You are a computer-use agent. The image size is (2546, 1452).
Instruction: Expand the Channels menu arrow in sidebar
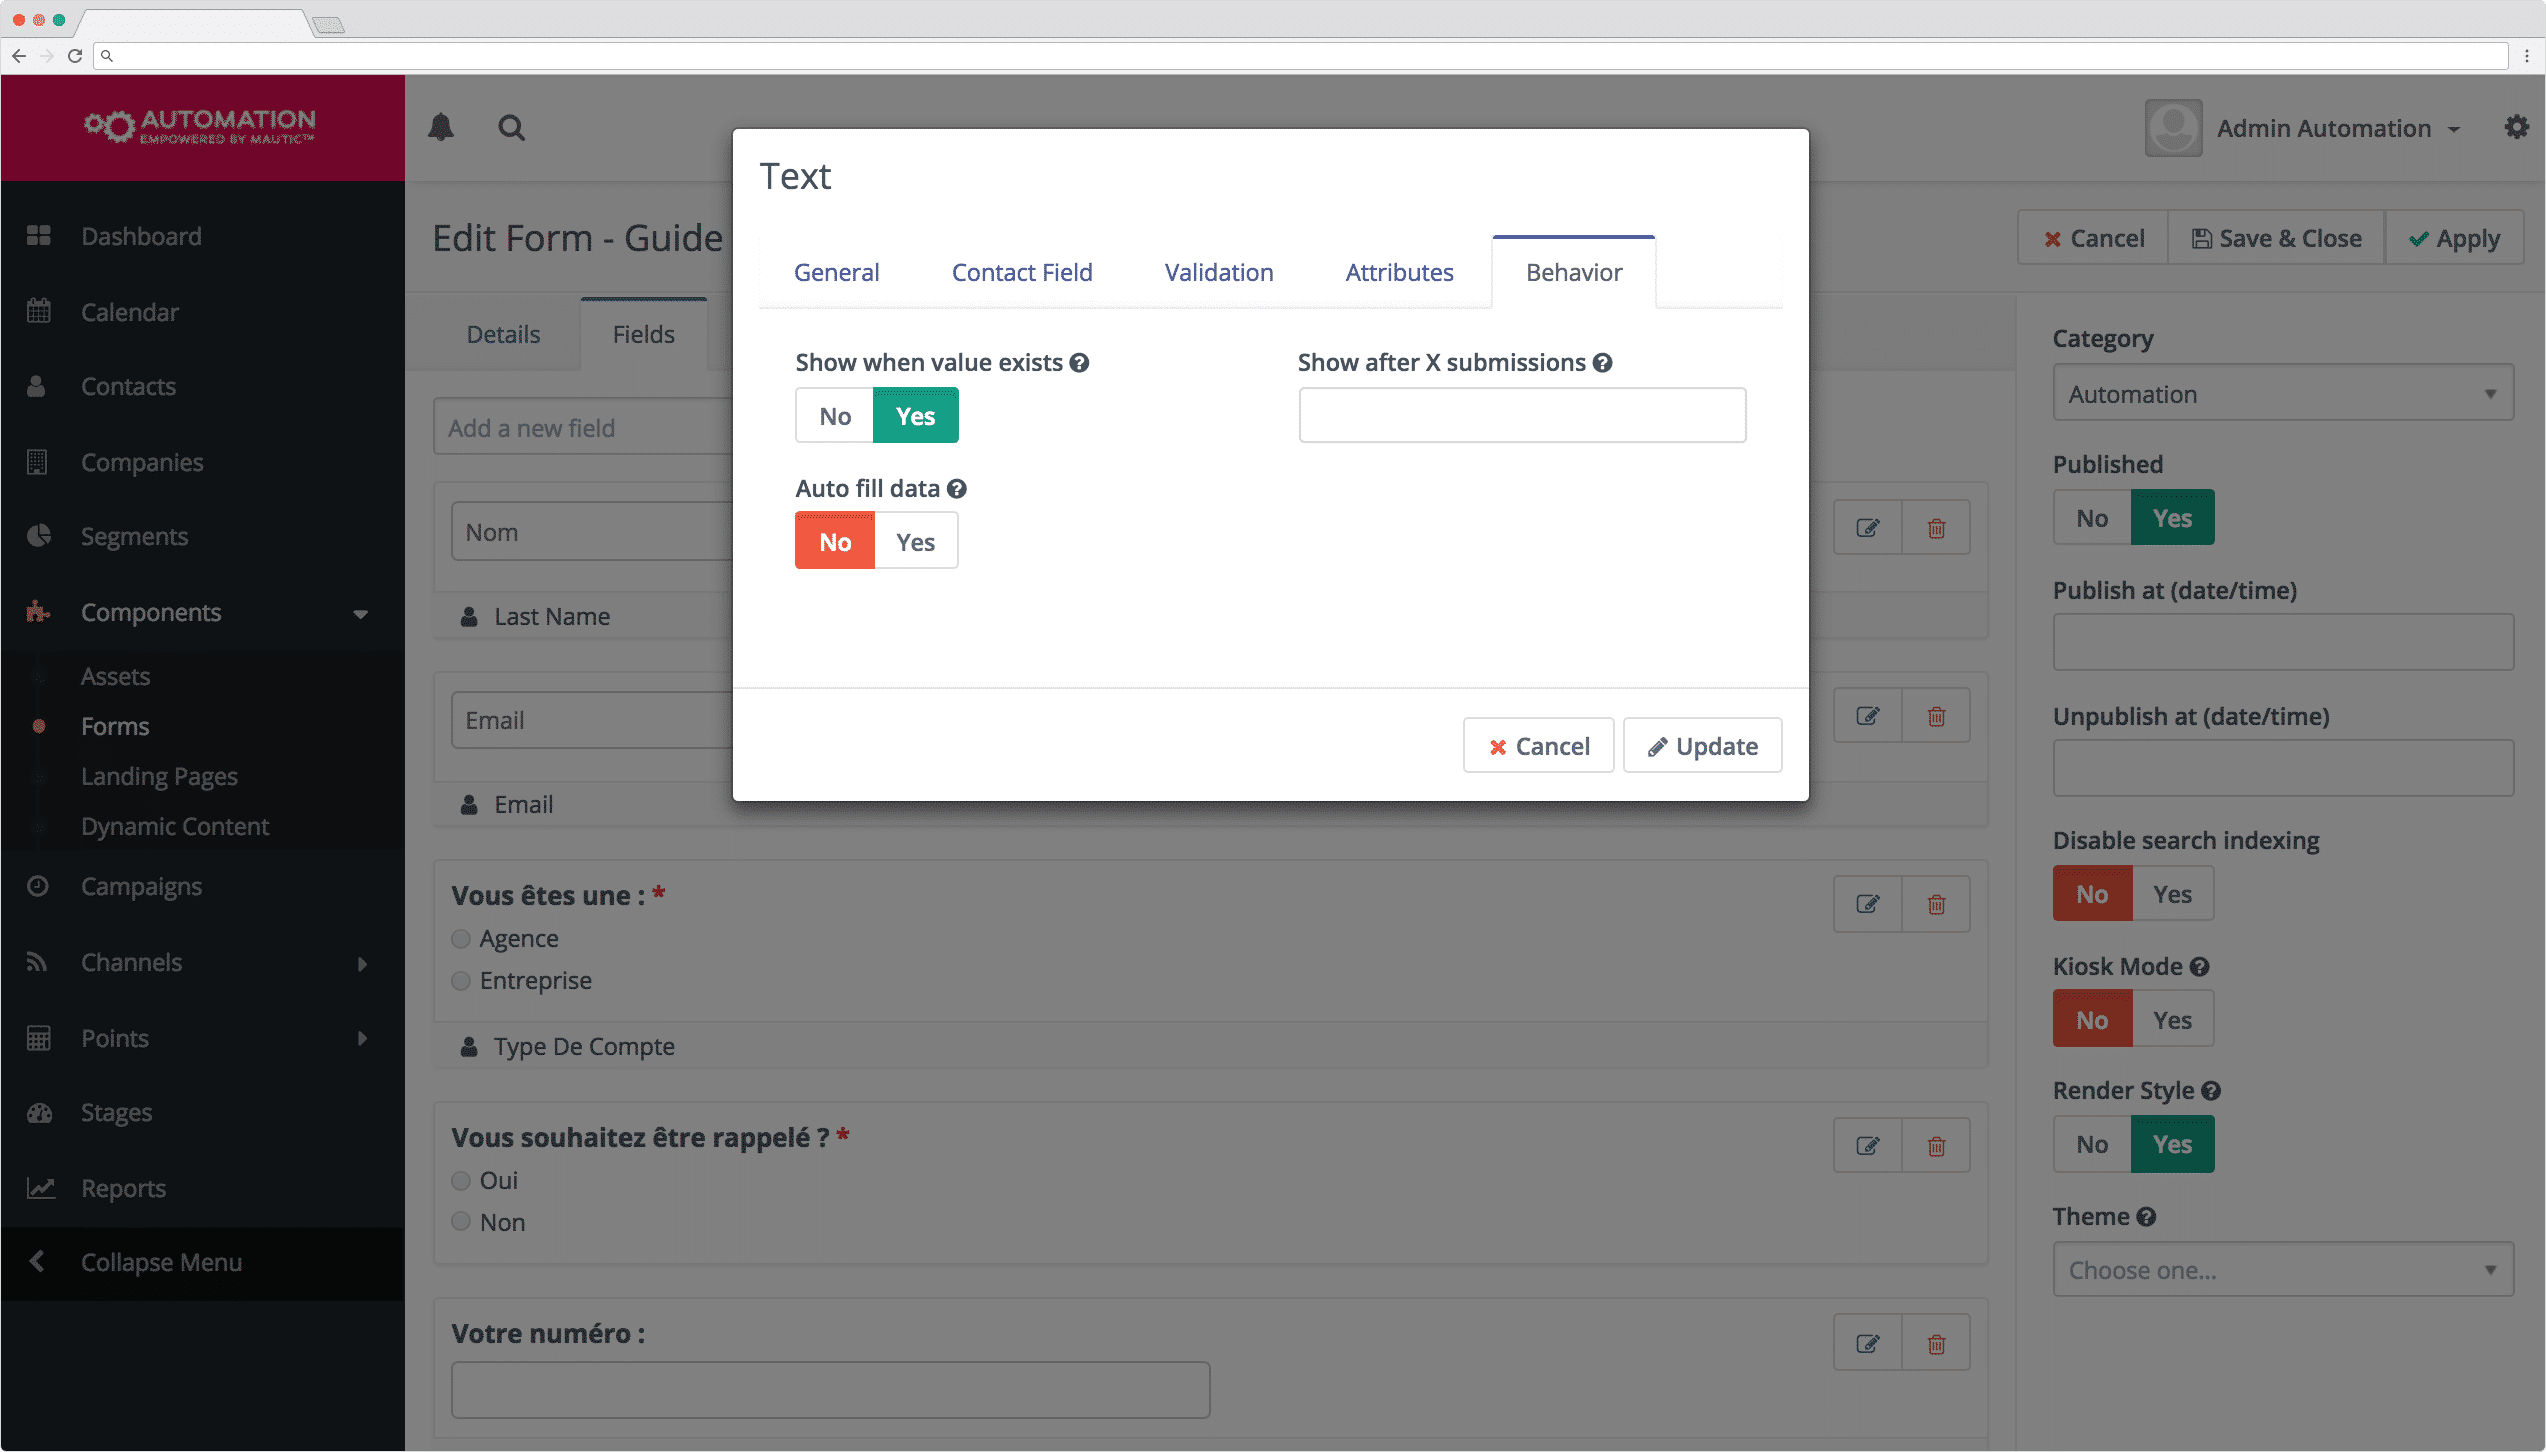[362, 963]
